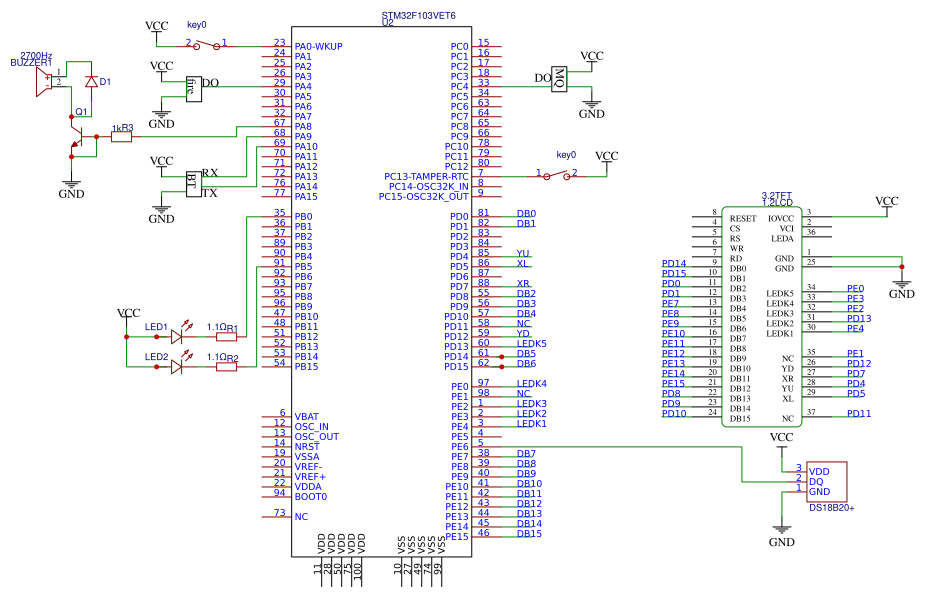Screen dimensions: 925x599
Task: Click the PE0 net label beside LEDK5 on LCD
Action: tap(855, 289)
